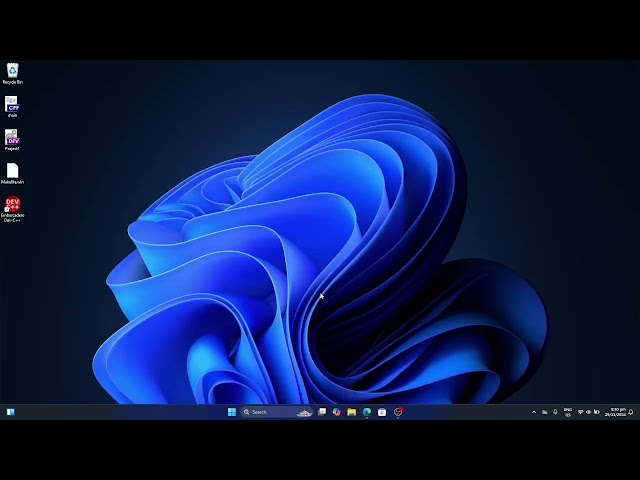Open File Explorer from the taskbar
Image resolution: width=640 pixels, height=480 pixels.
tap(352, 412)
